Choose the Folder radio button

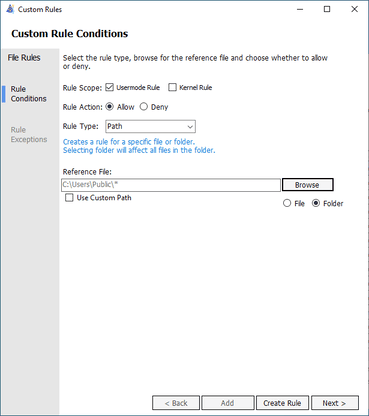point(316,203)
